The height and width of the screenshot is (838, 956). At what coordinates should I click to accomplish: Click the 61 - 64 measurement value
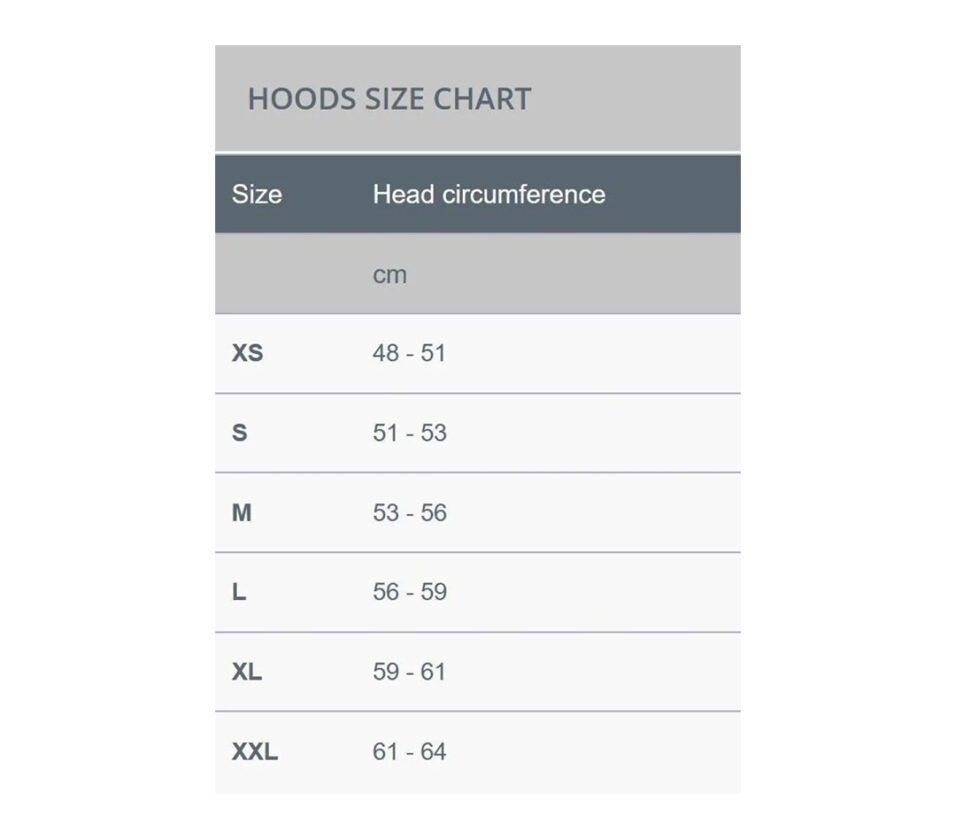[x=409, y=752]
